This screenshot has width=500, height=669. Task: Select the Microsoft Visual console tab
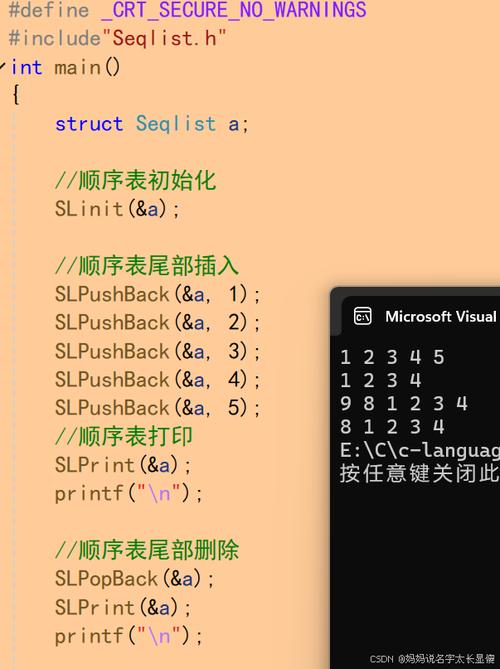click(421, 316)
